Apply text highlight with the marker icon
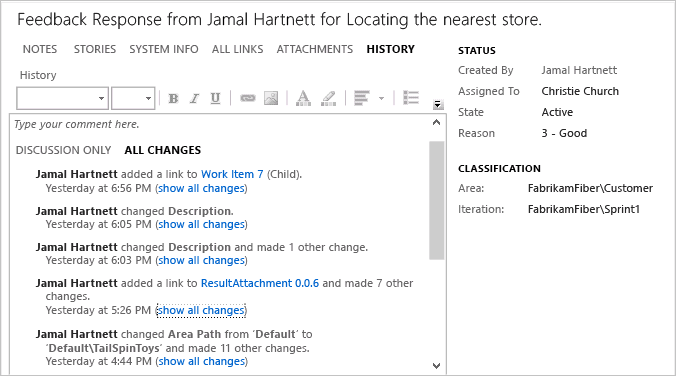The width and height of the screenshot is (676, 376). [x=329, y=98]
